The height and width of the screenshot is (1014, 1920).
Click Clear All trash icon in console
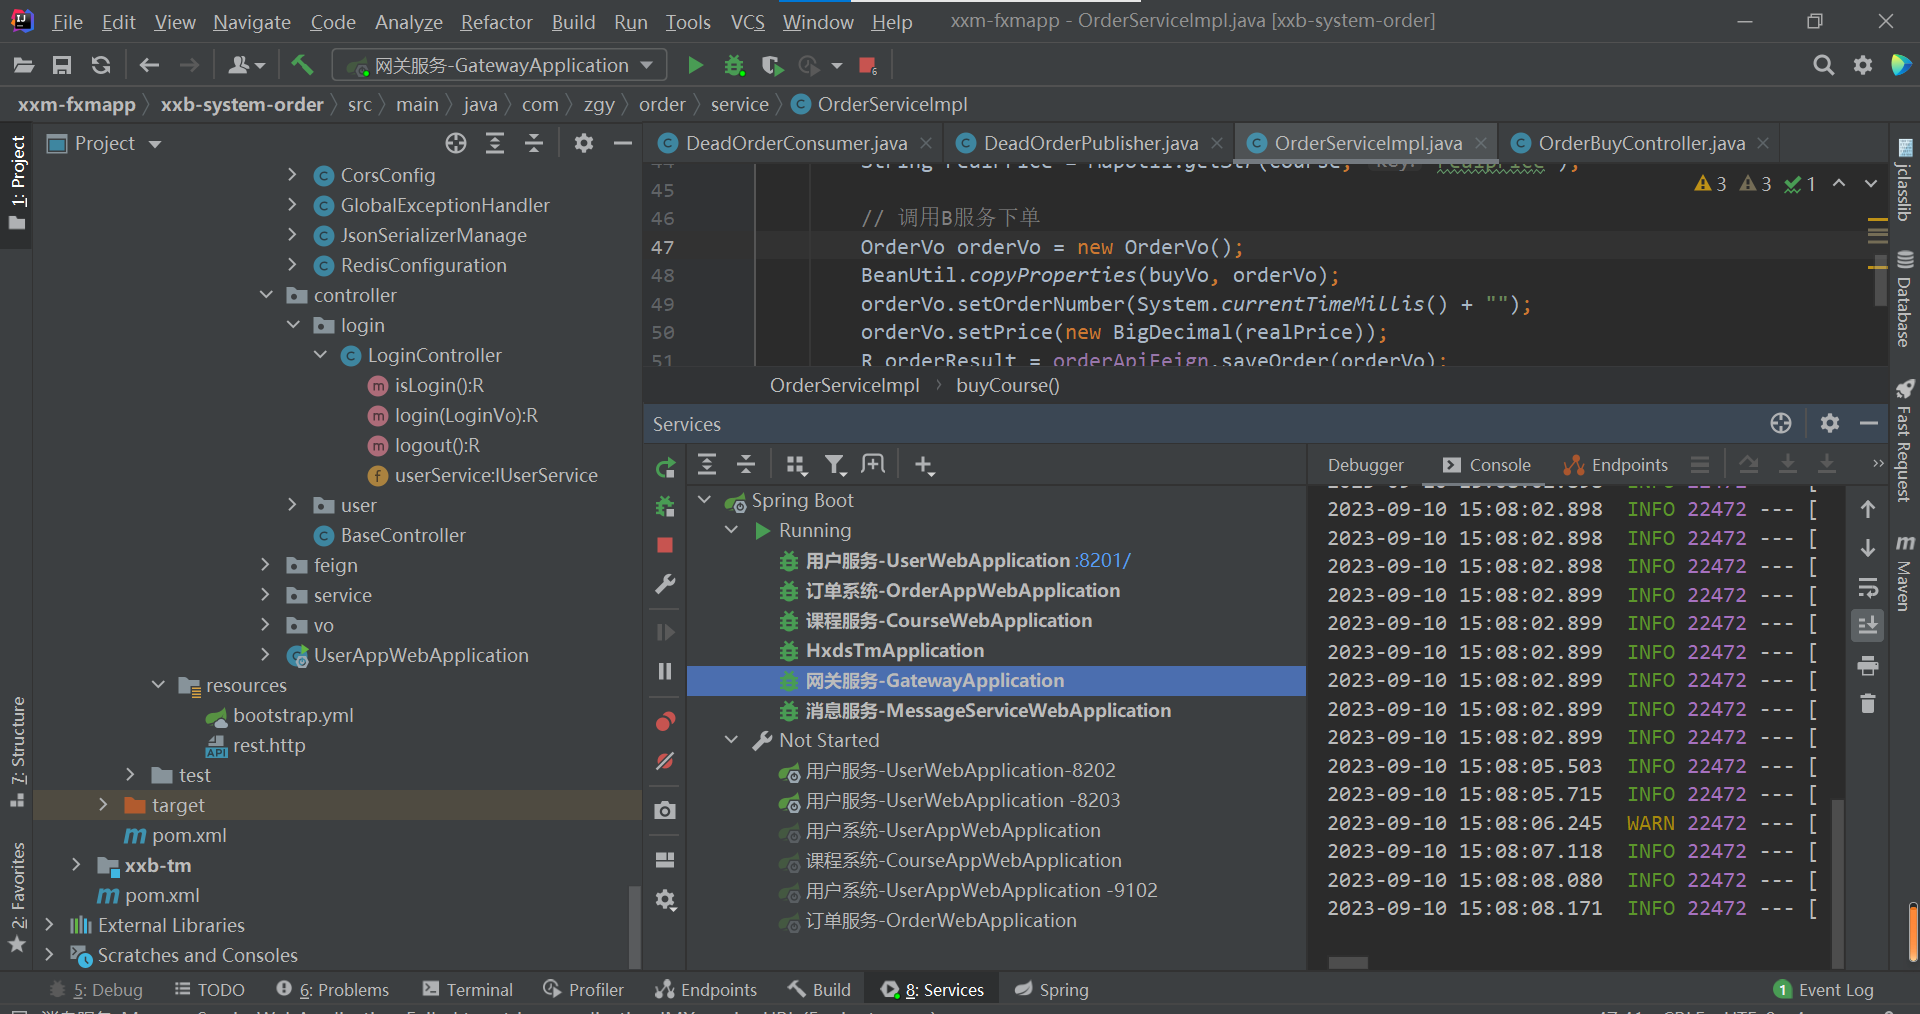[x=1867, y=704]
